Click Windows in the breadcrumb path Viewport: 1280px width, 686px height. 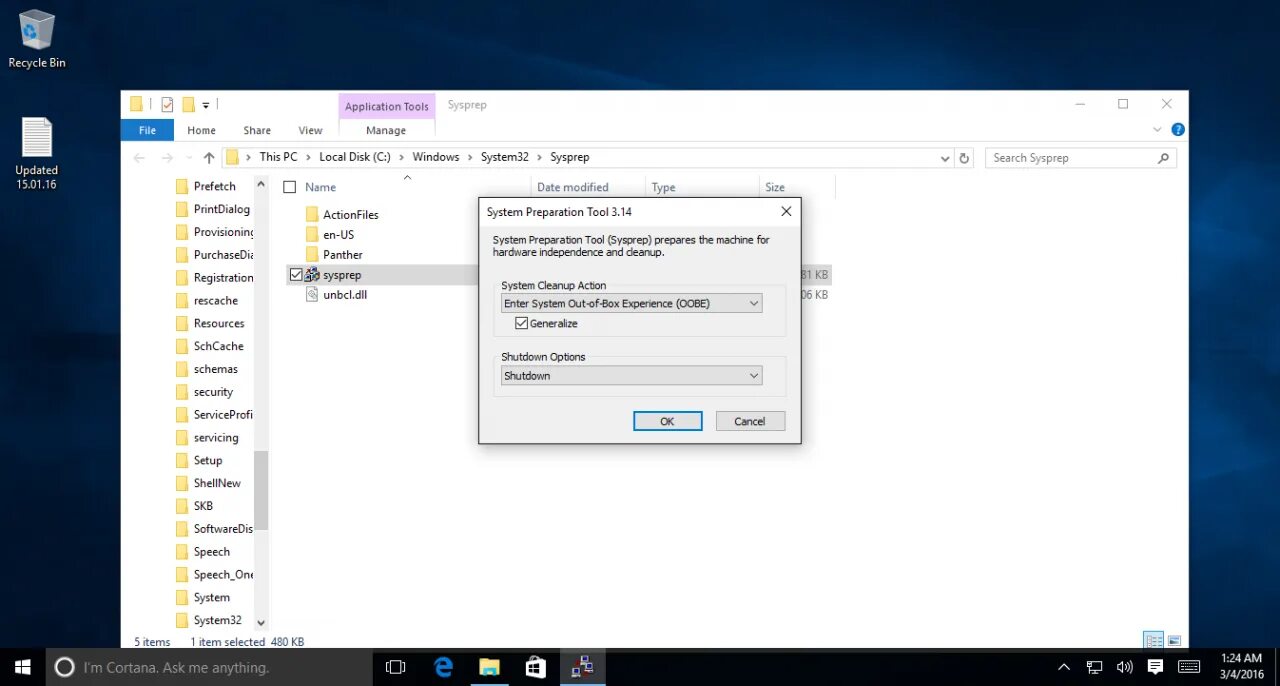(x=436, y=157)
